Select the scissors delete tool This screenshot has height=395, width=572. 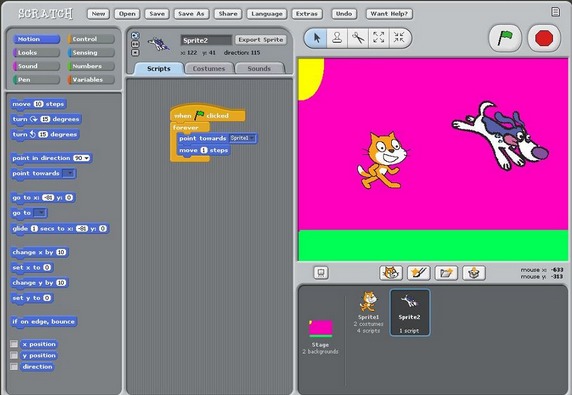(x=358, y=38)
